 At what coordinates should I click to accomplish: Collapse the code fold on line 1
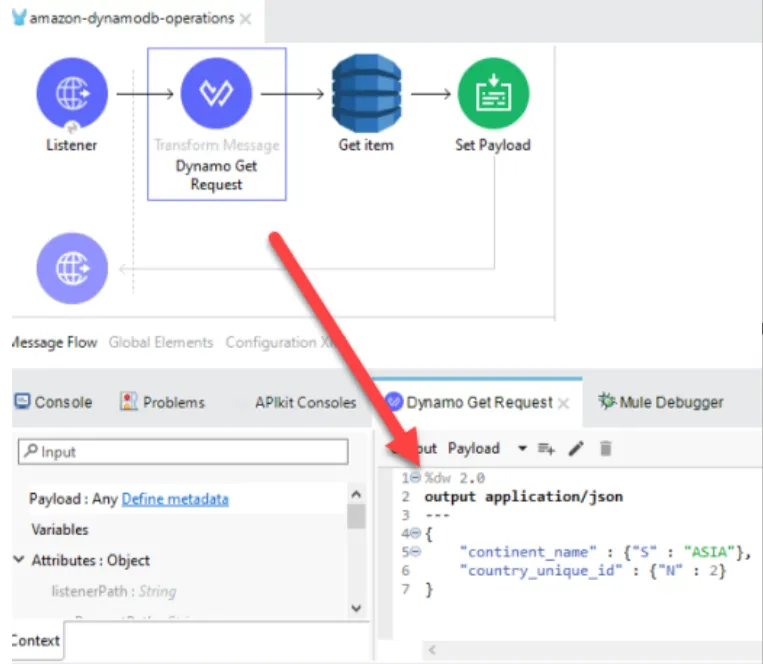coord(415,477)
